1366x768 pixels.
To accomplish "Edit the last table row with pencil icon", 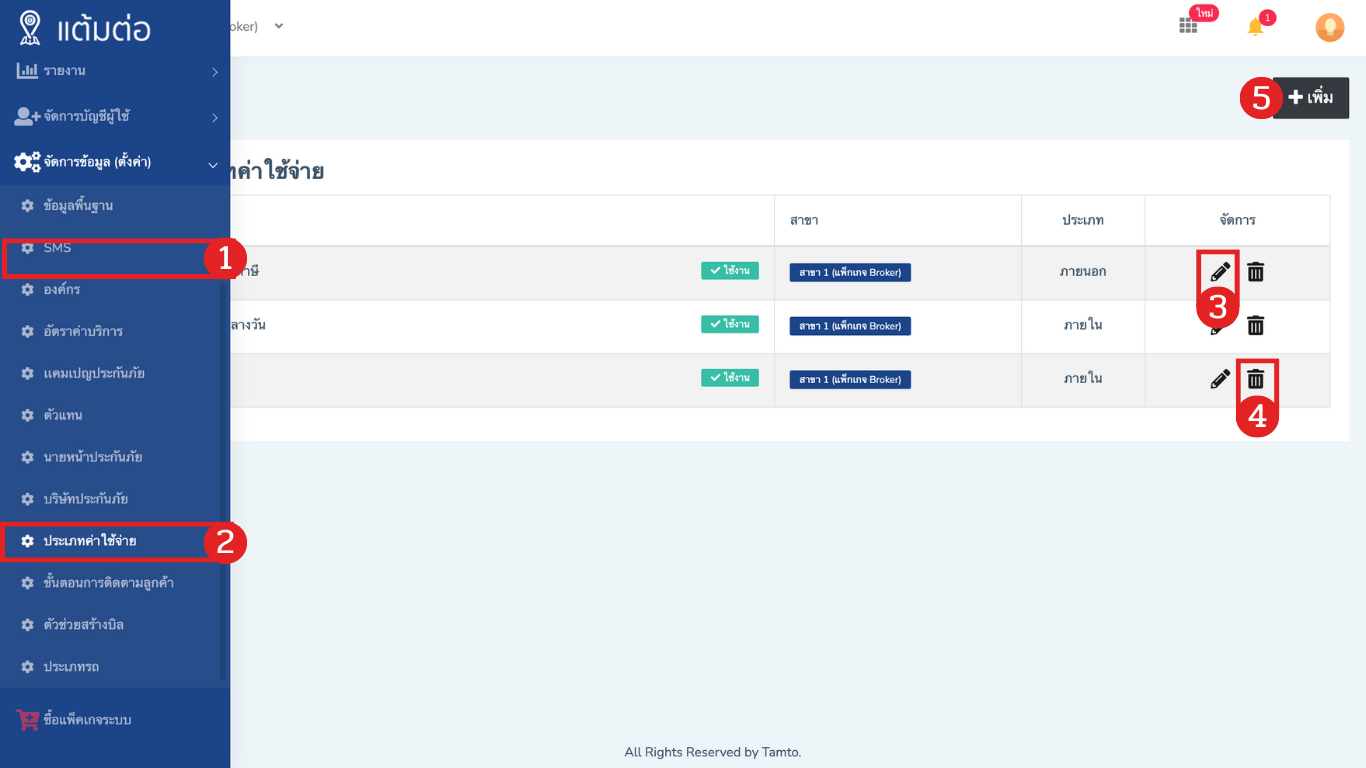I will [1220, 379].
